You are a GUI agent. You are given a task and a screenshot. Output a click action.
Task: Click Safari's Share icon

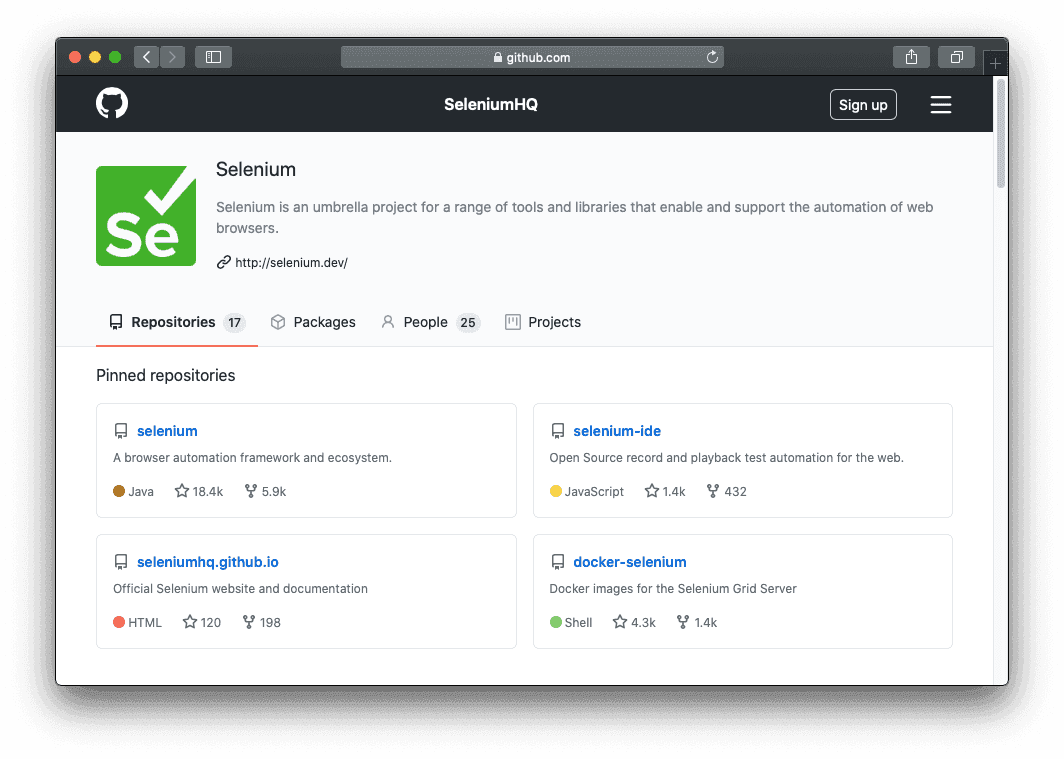[x=911, y=58]
